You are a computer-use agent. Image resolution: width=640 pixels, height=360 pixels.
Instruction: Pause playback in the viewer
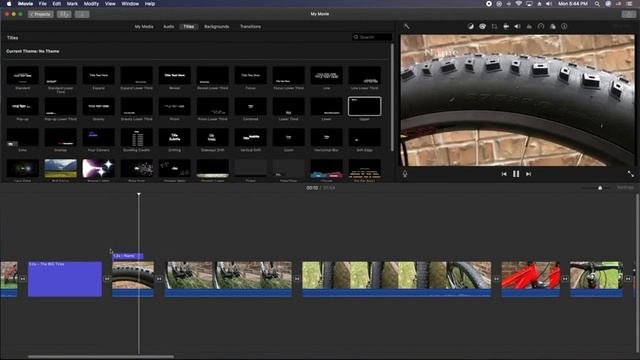[516, 174]
